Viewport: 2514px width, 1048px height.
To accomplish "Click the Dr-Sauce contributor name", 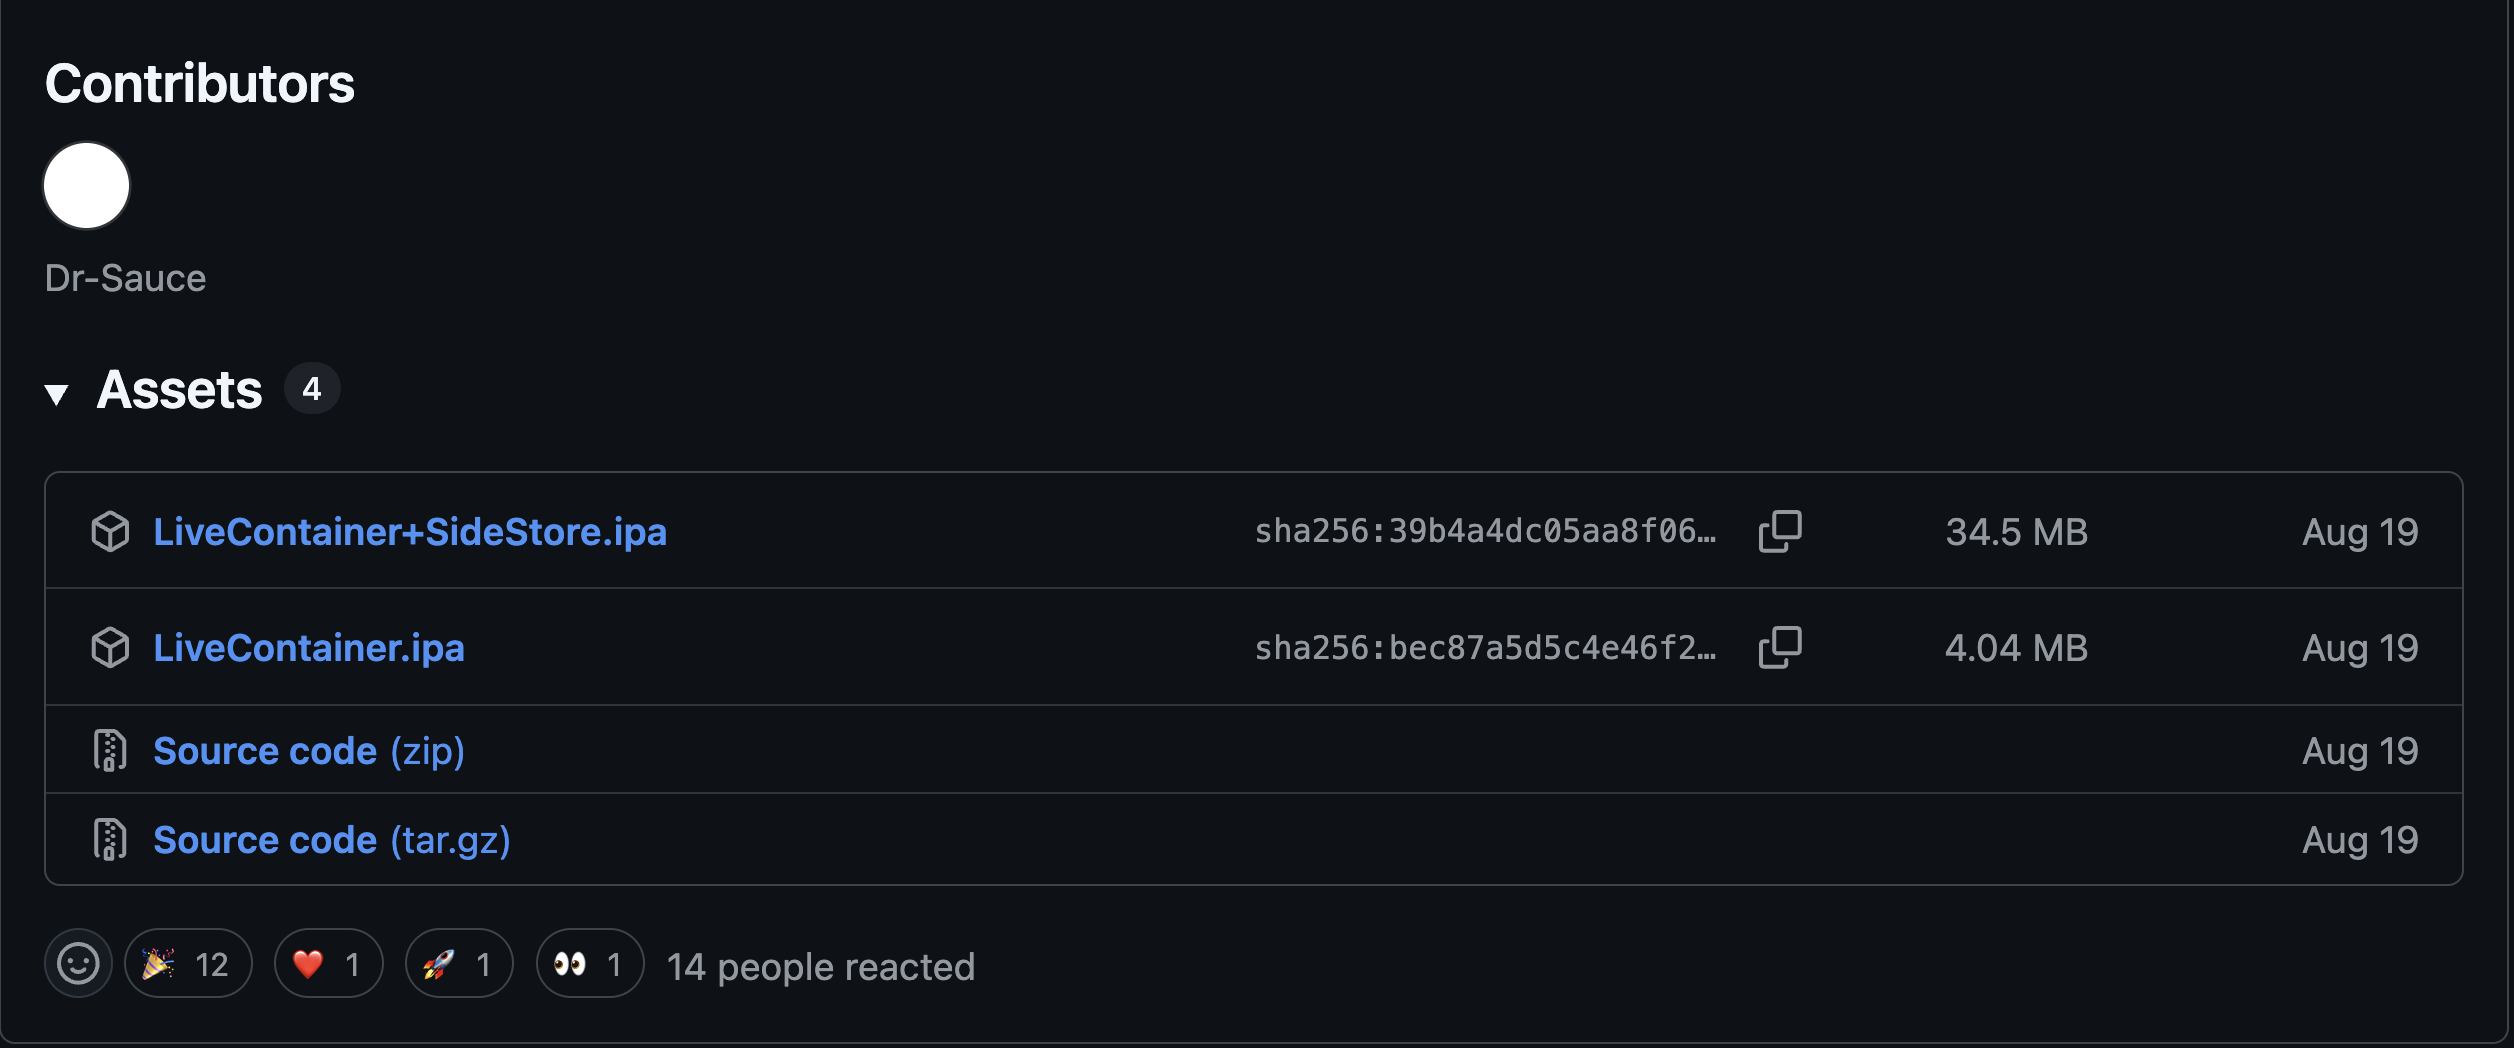I will 126,278.
